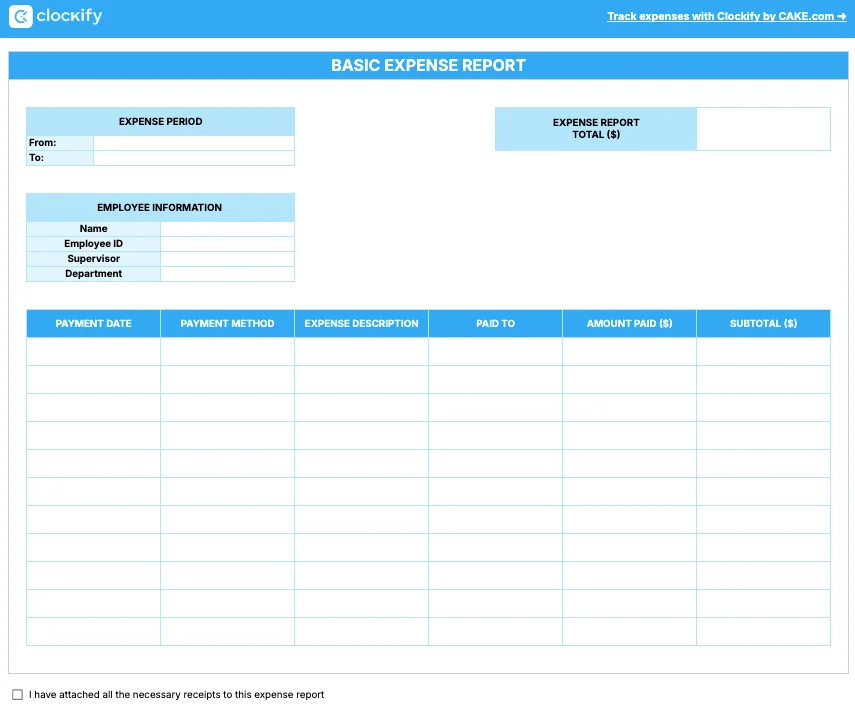Click the To date field
855x711 pixels.
coord(194,158)
